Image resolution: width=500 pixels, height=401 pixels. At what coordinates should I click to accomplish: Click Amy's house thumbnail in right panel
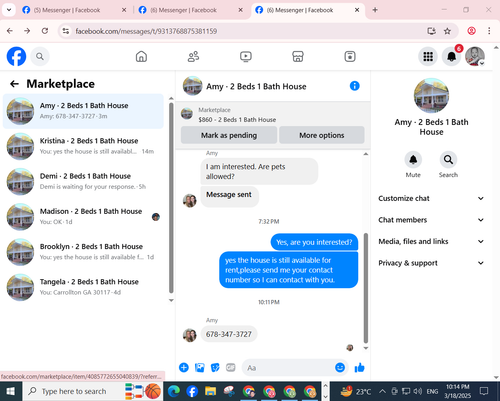431,96
